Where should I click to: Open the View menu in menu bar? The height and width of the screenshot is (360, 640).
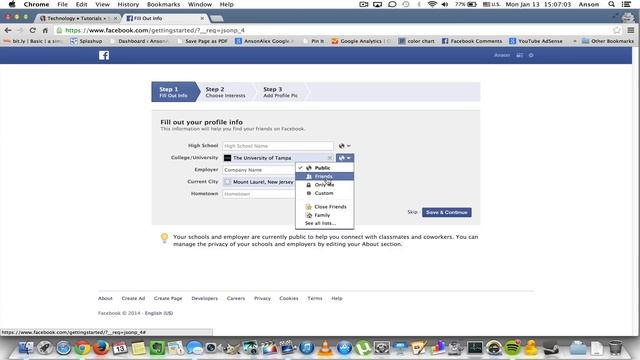tap(102, 4)
